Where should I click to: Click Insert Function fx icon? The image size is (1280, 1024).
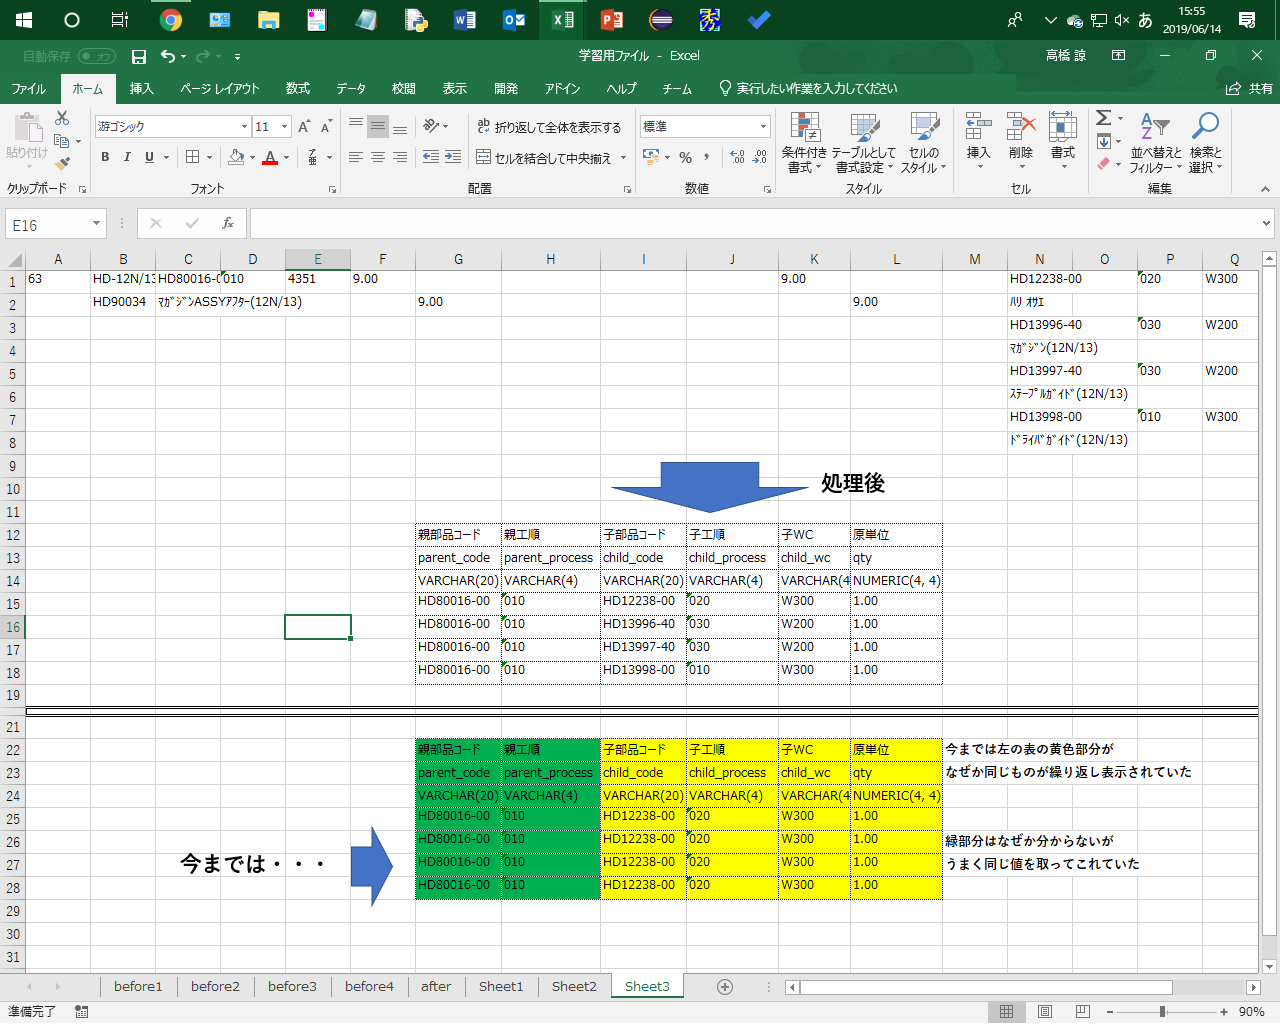(228, 224)
